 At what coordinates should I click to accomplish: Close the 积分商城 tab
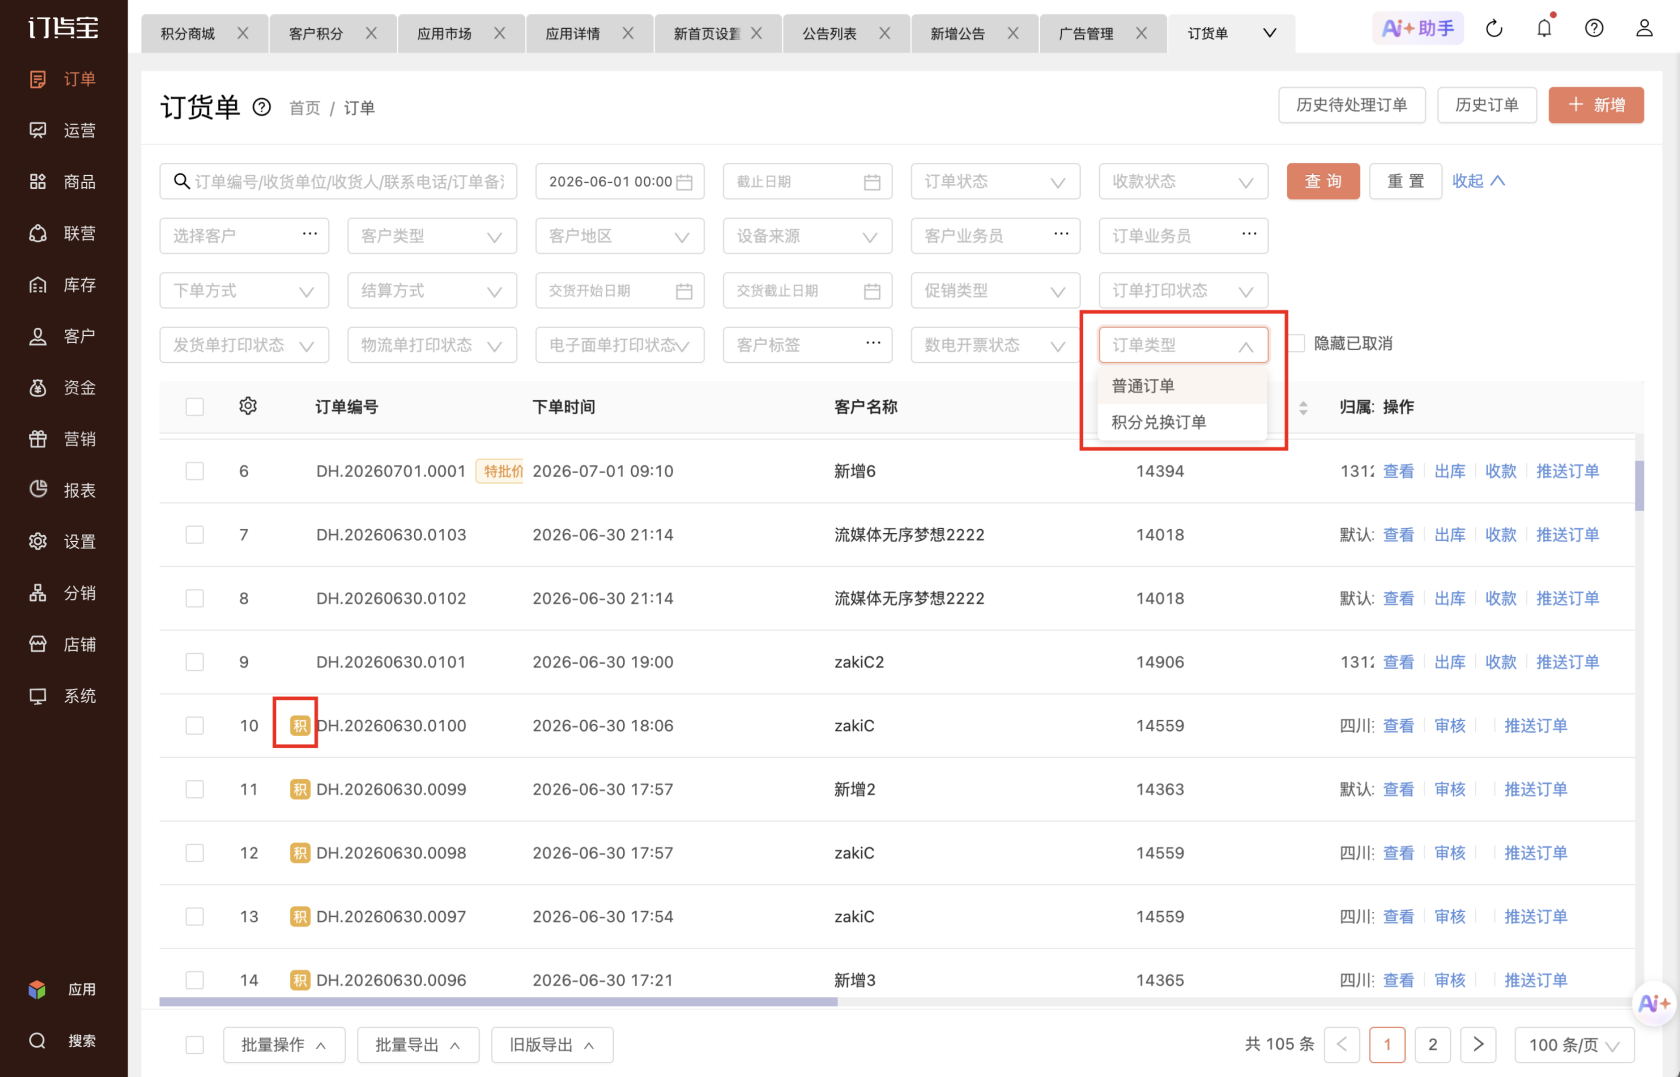243,33
